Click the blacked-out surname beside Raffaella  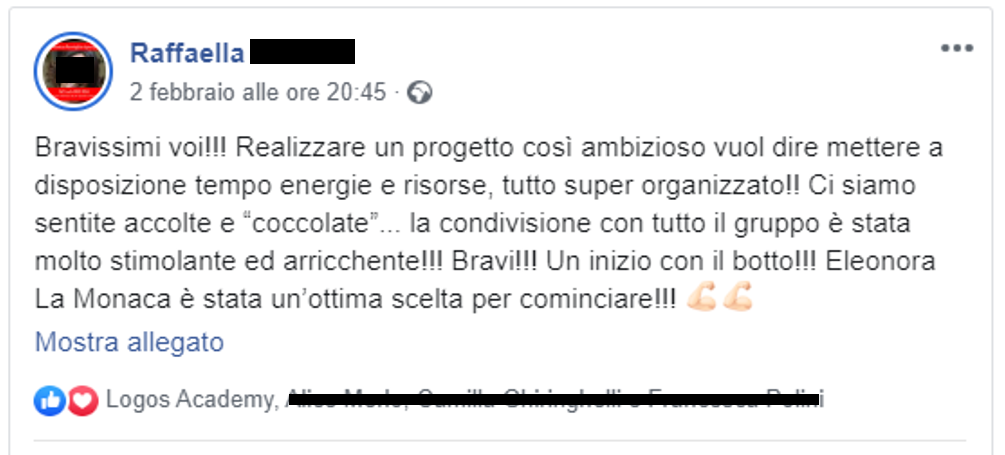tap(302, 52)
